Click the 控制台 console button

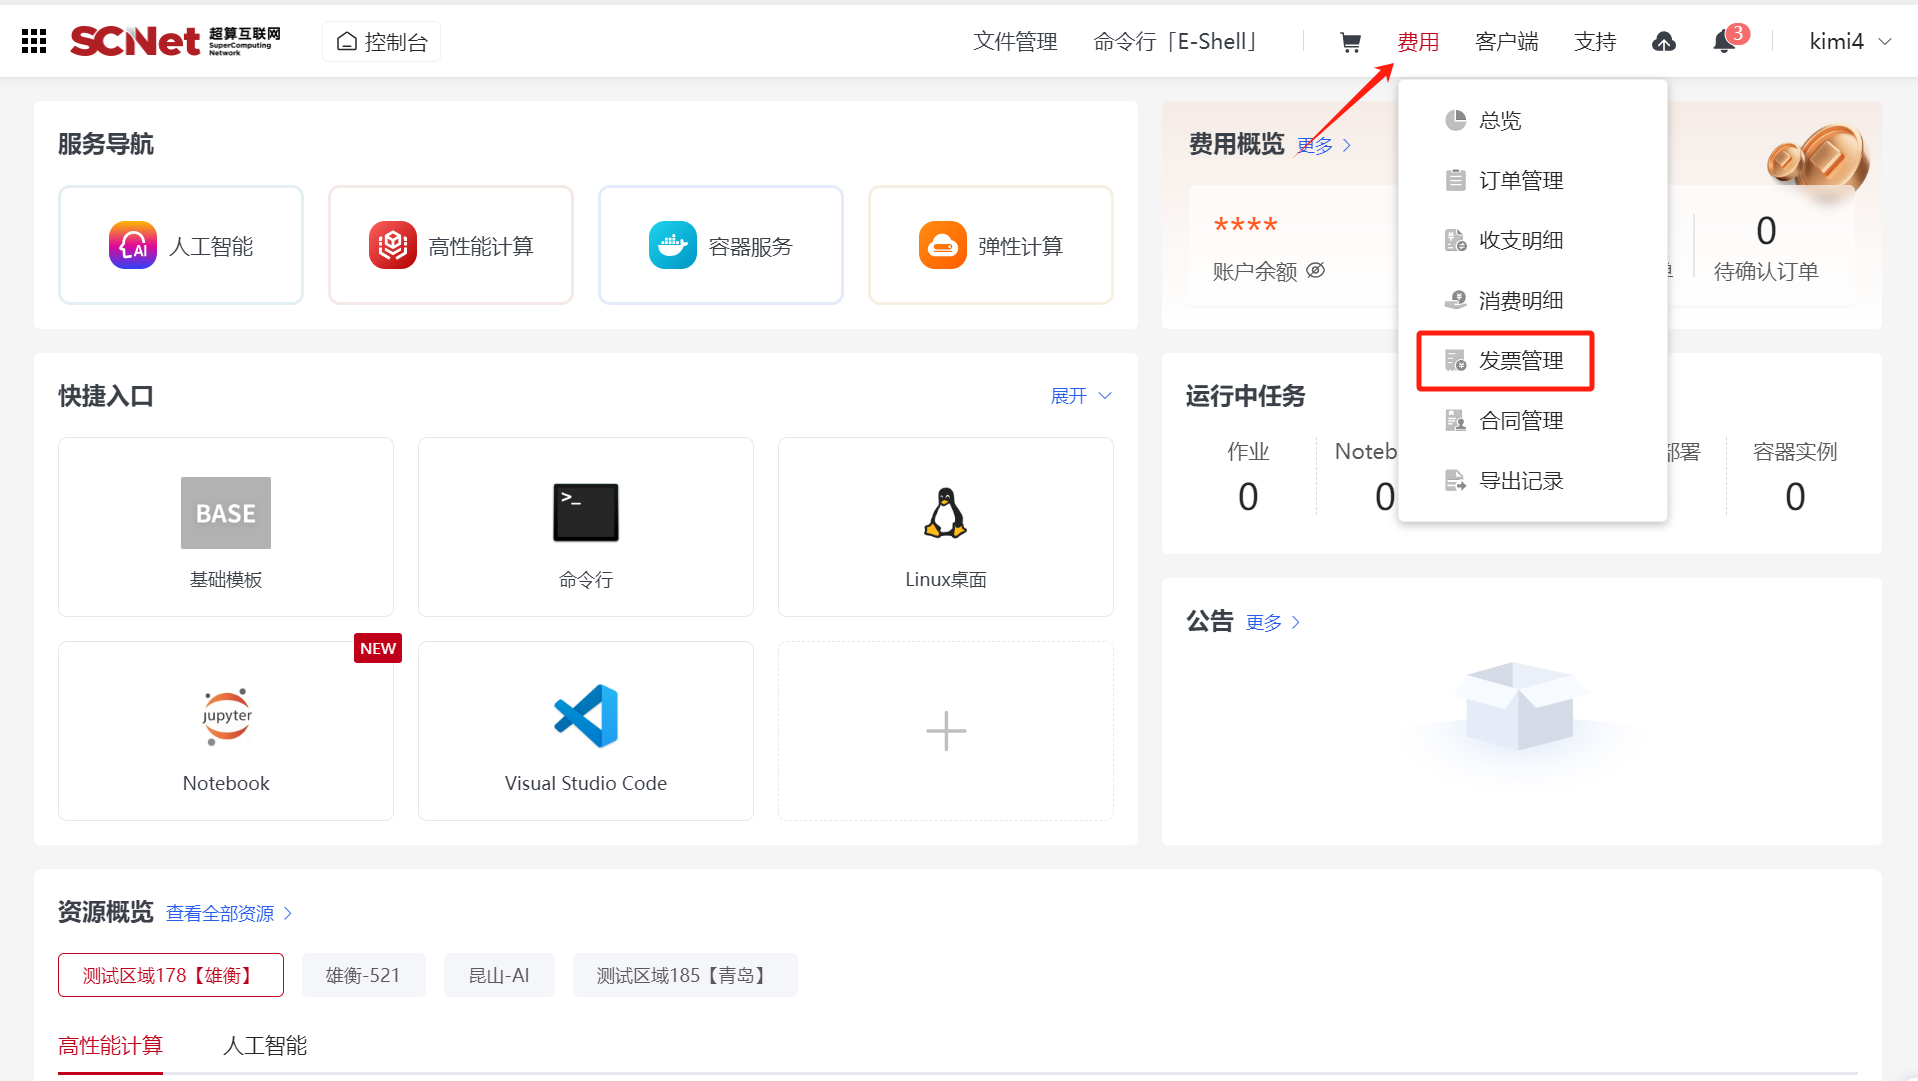pos(382,42)
